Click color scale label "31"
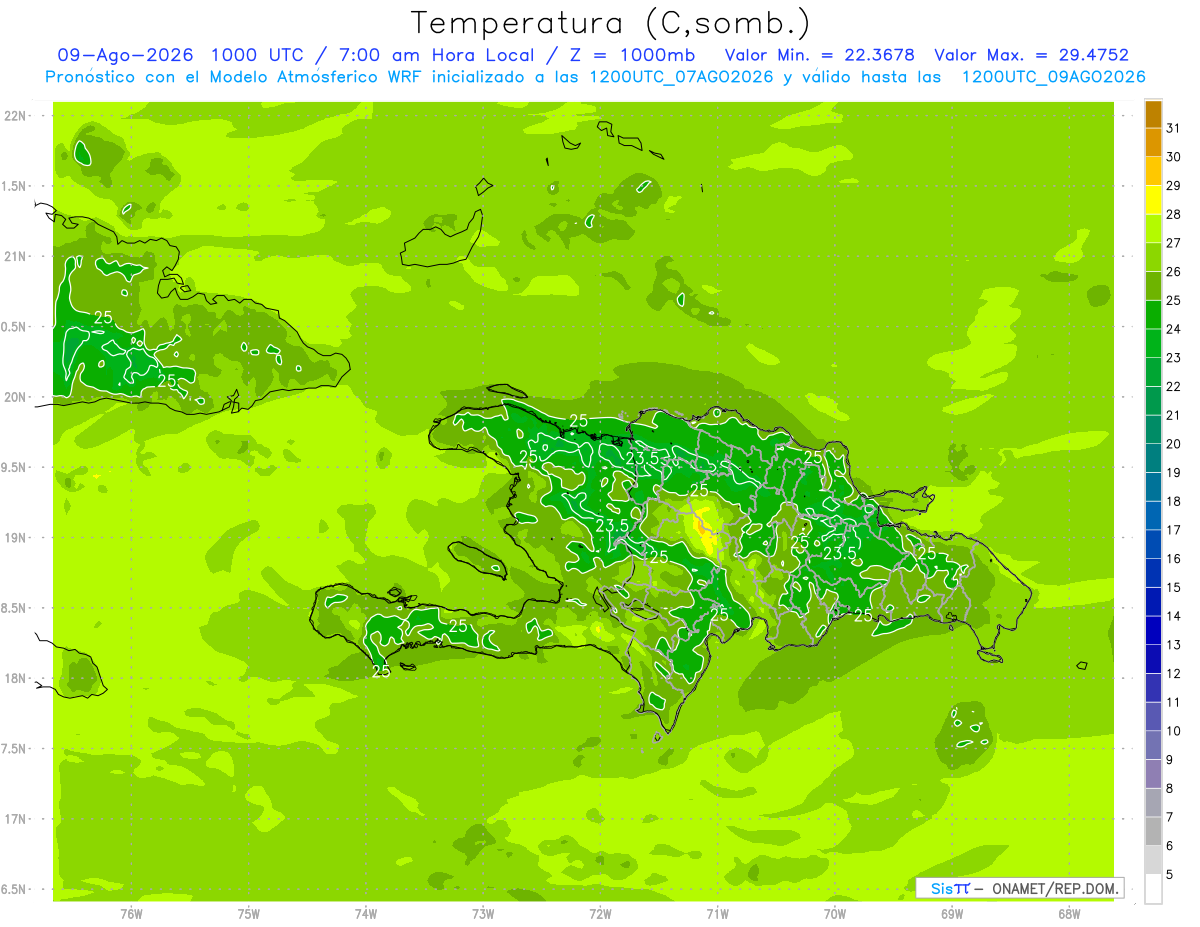The image size is (1200, 927). pyautogui.click(x=1173, y=127)
